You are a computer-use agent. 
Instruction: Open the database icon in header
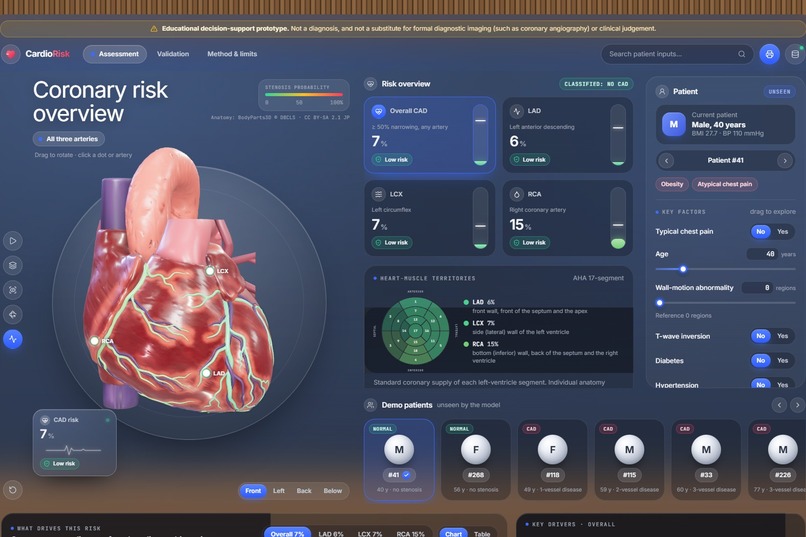click(x=795, y=54)
